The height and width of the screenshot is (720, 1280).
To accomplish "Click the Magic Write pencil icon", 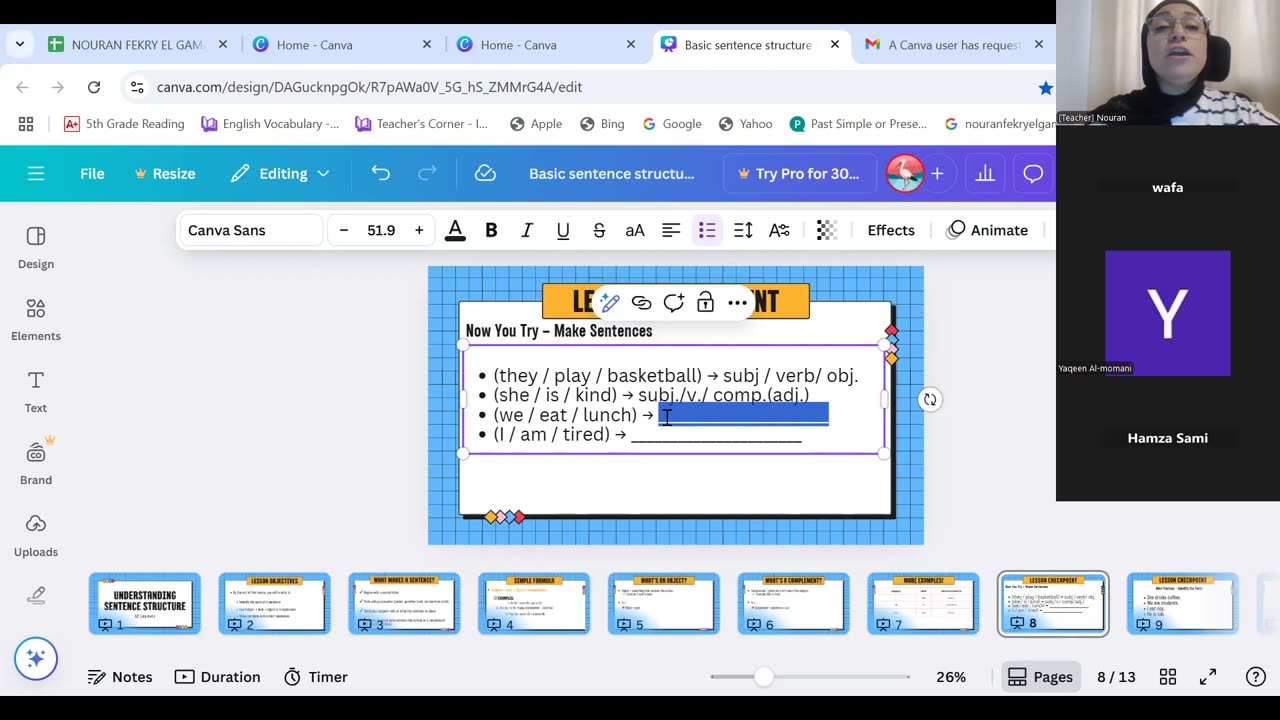I will point(609,302).
